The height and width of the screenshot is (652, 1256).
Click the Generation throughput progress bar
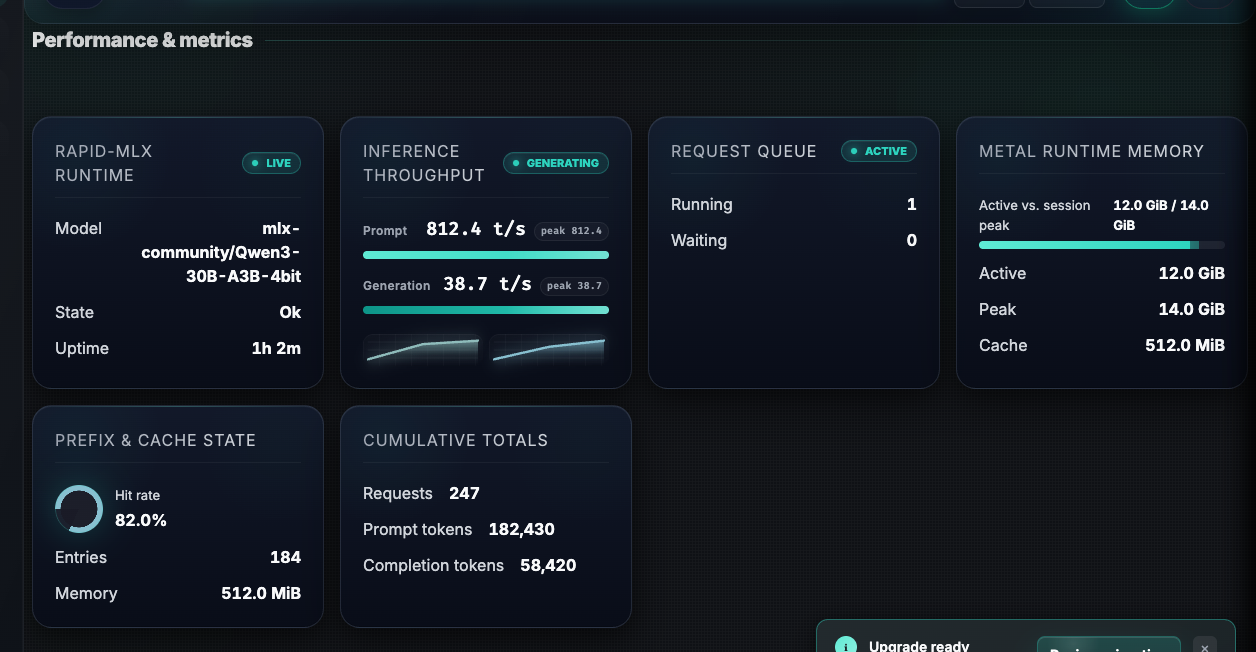coord(486,310)
